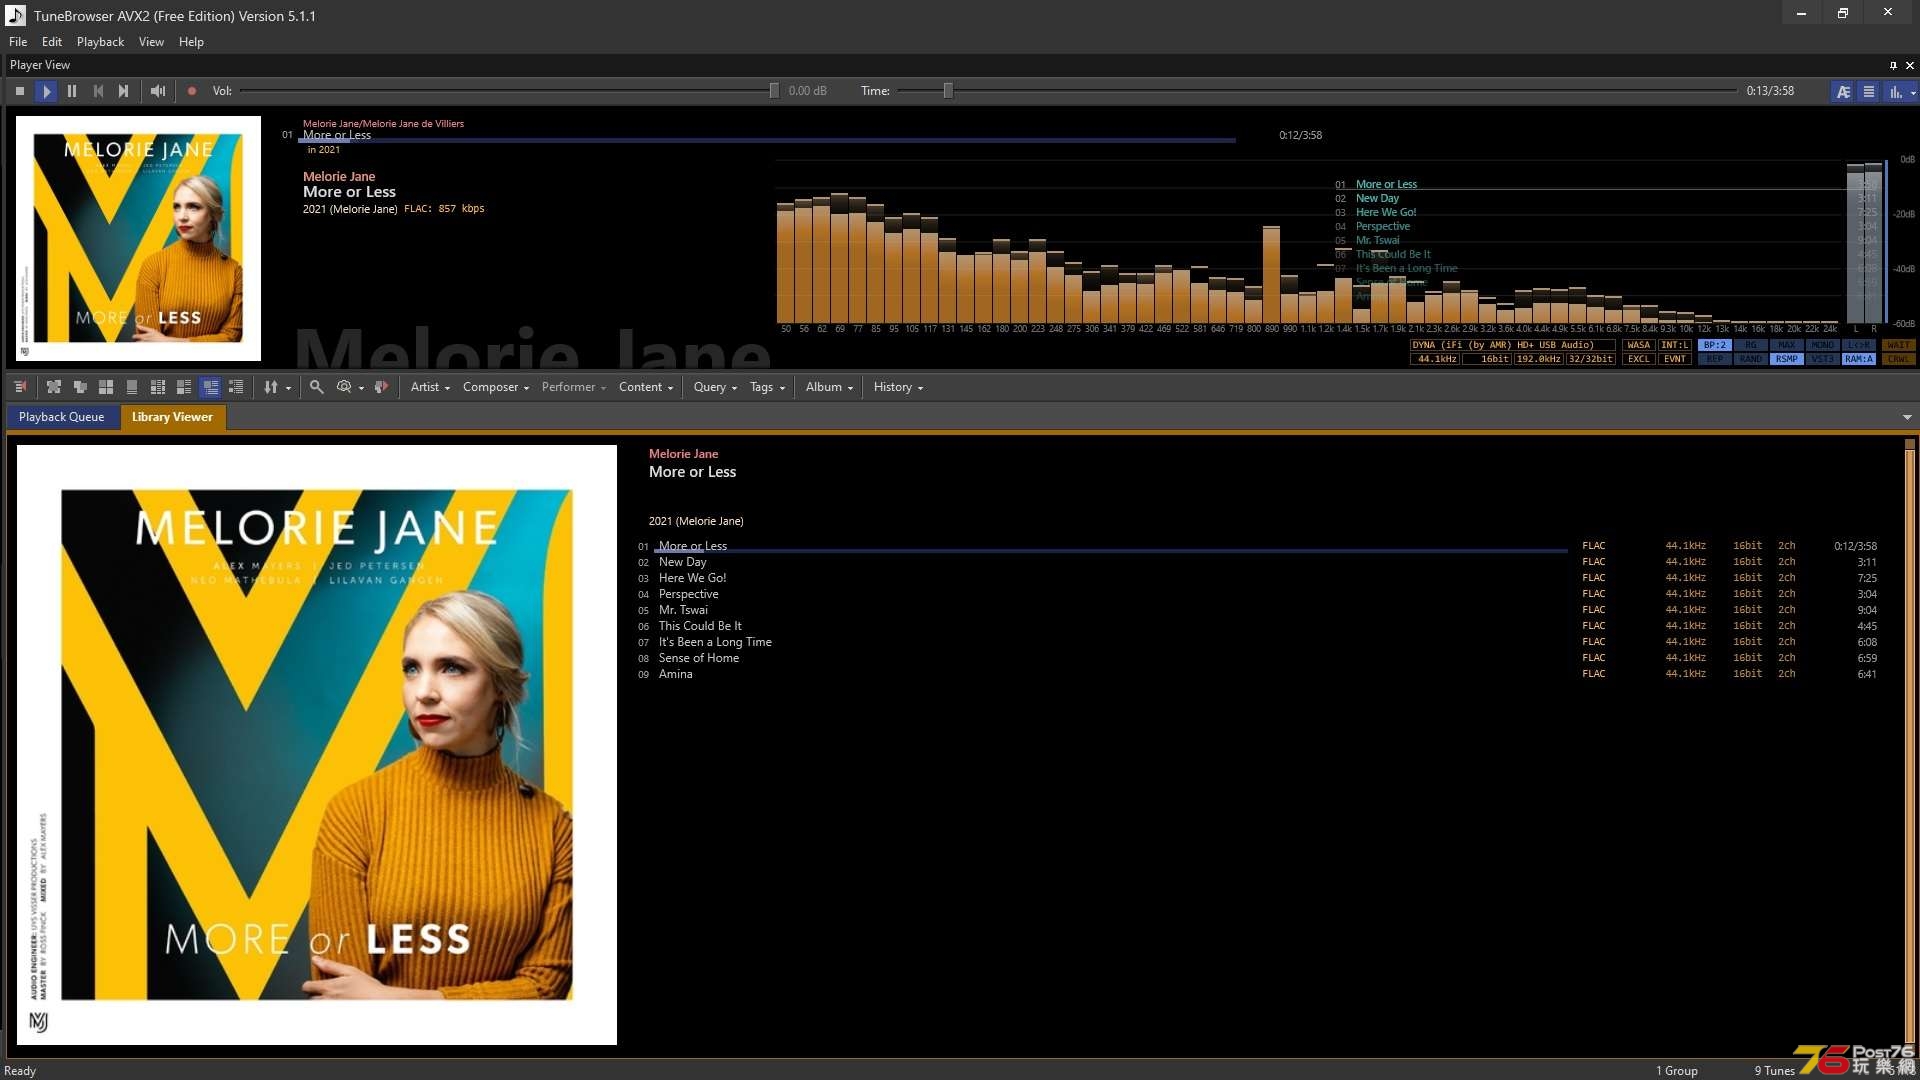Viewport: 1920px width, 1080px height.
Task: Skip to the next track
Action: point(123,91)
